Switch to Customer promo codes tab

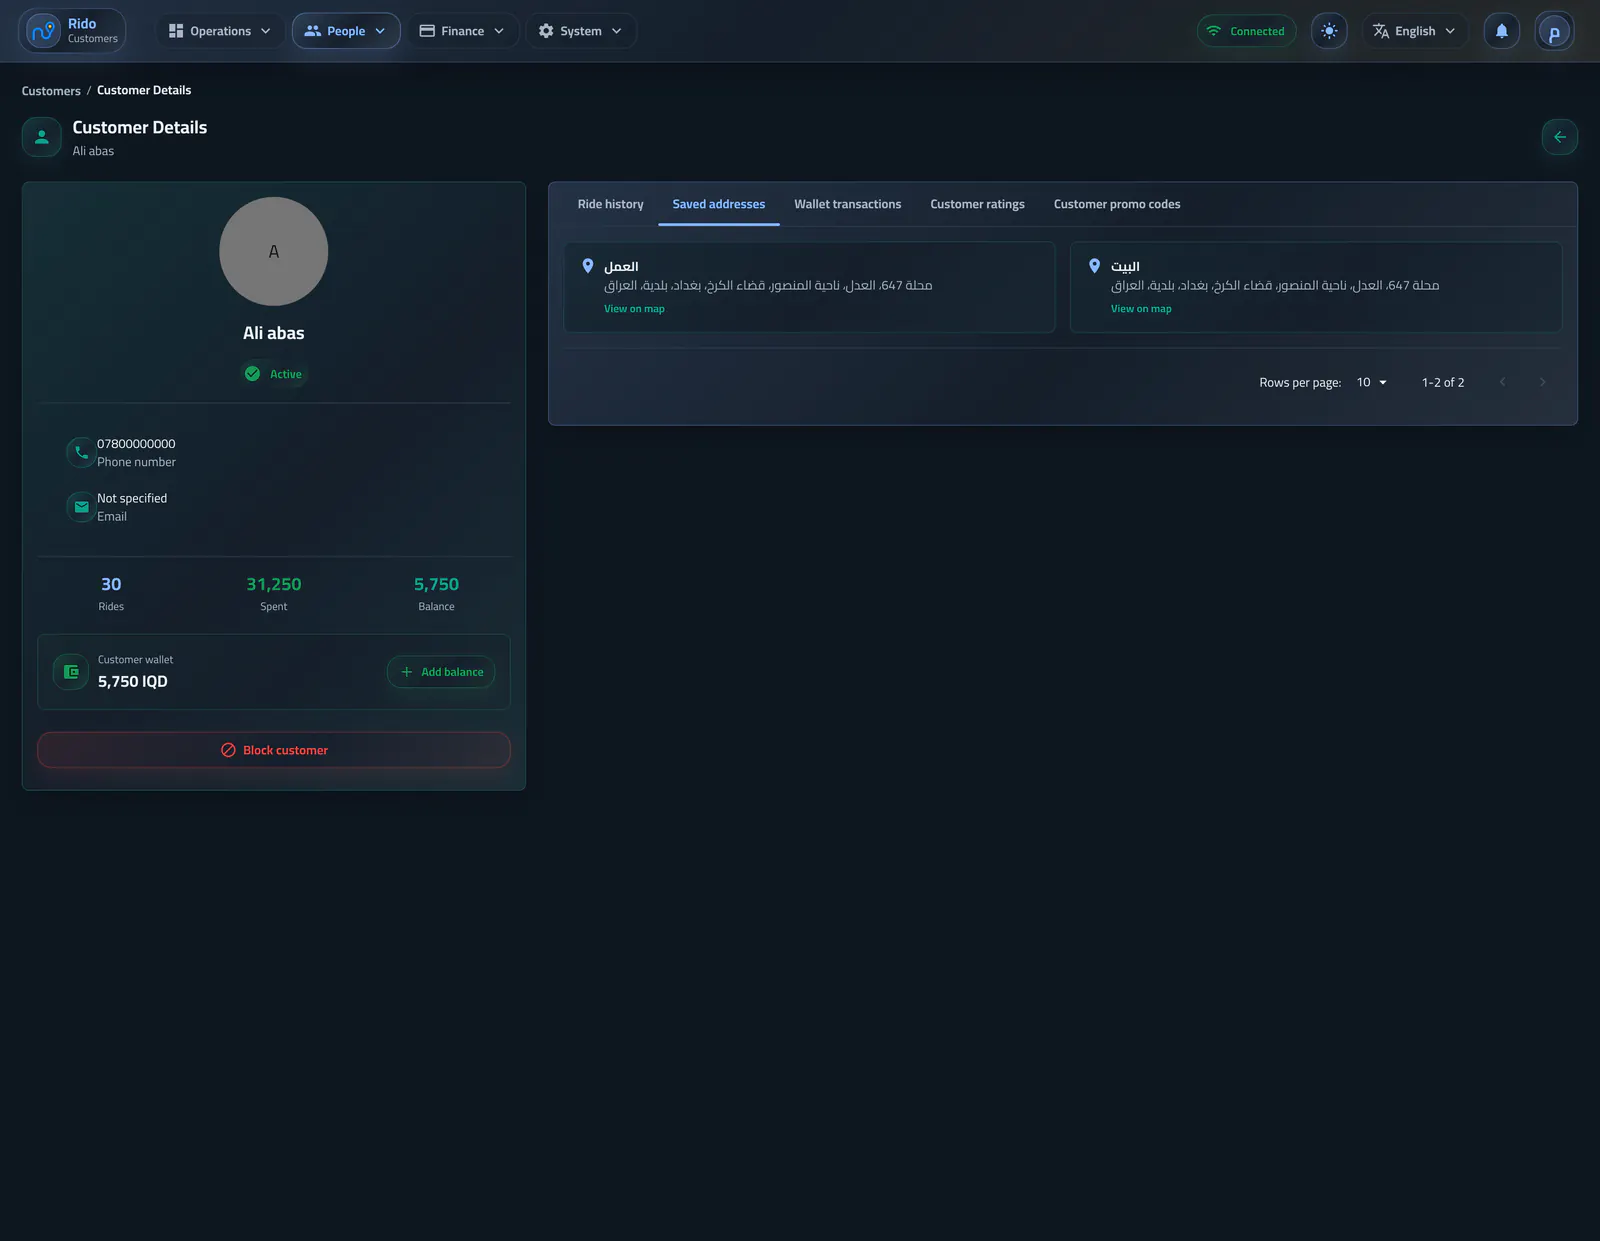(x=1117, y=204)
